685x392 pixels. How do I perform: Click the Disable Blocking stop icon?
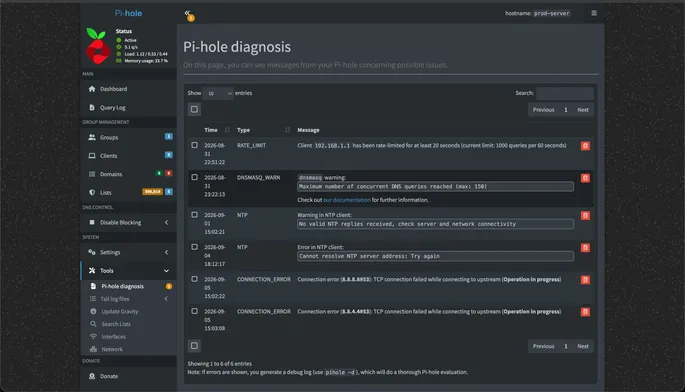92,222
